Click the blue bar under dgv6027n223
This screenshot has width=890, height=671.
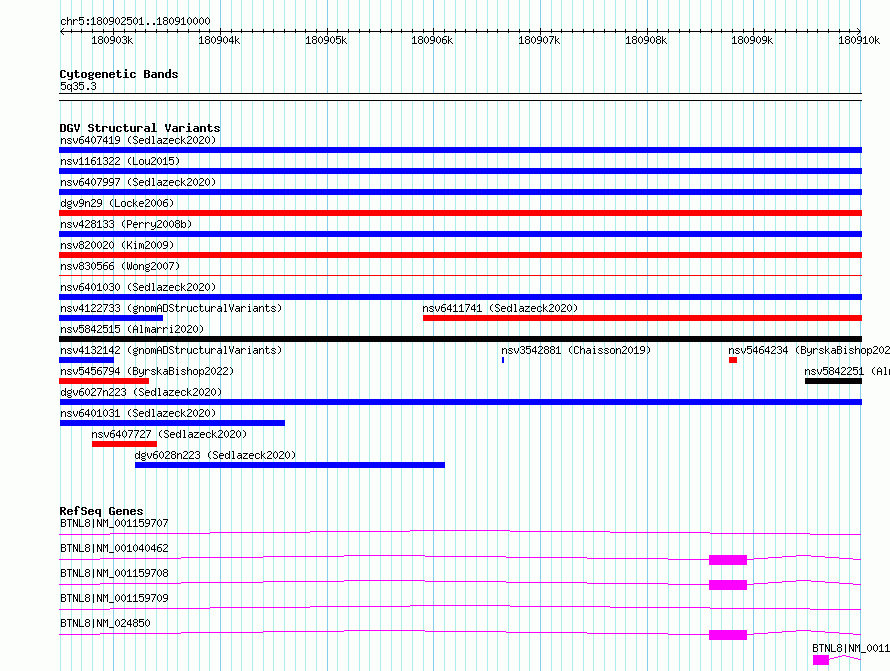[460, 402]
